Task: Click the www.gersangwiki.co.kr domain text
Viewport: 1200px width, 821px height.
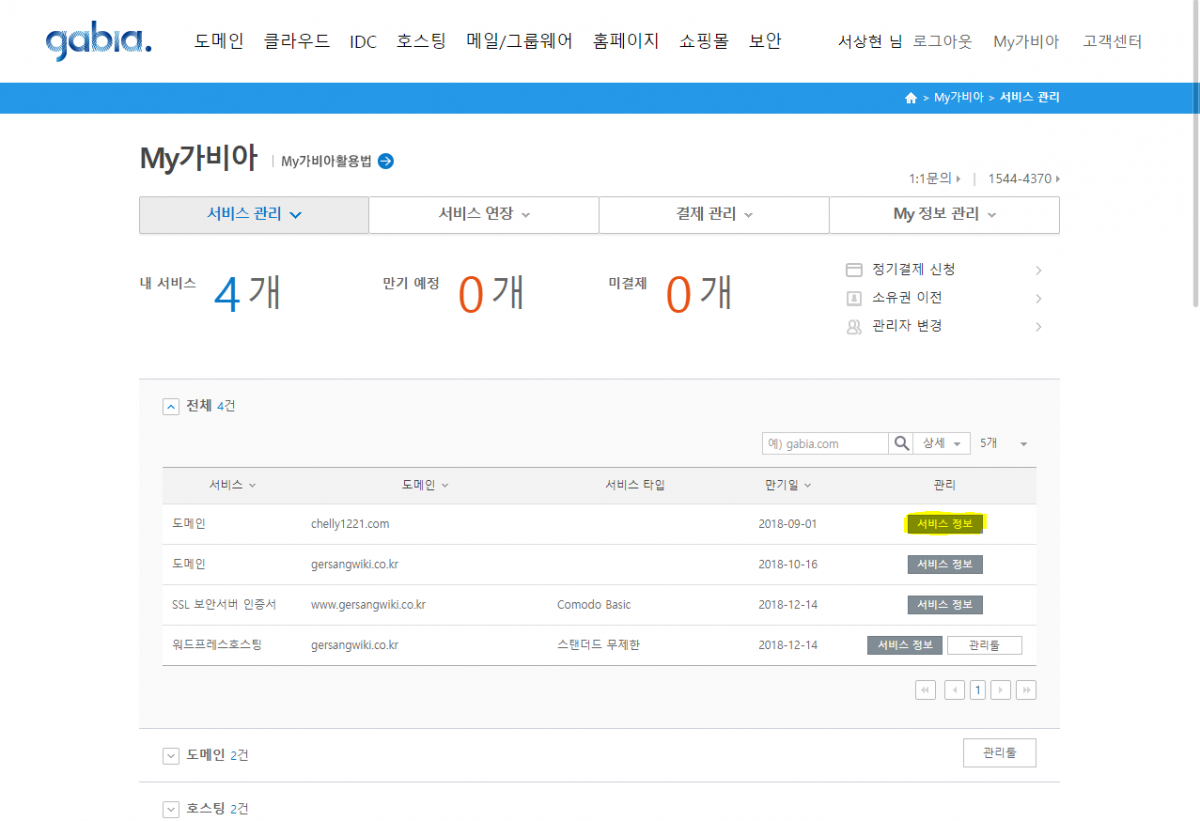Action: 368,605
